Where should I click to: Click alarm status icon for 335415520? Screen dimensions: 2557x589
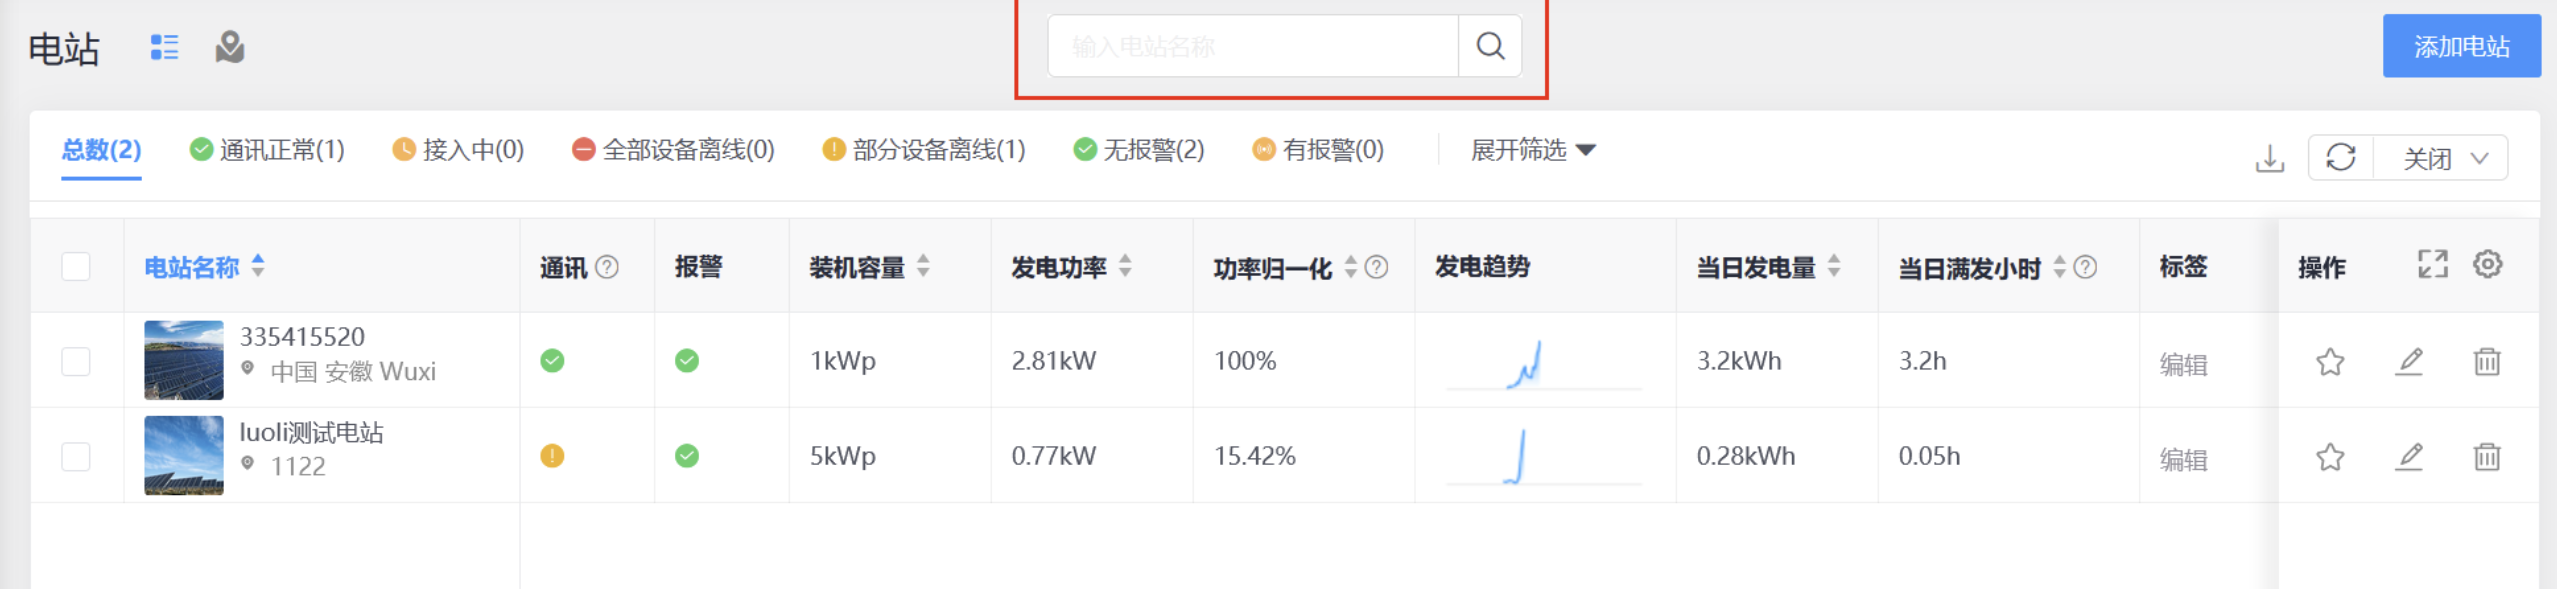(687, 361)
